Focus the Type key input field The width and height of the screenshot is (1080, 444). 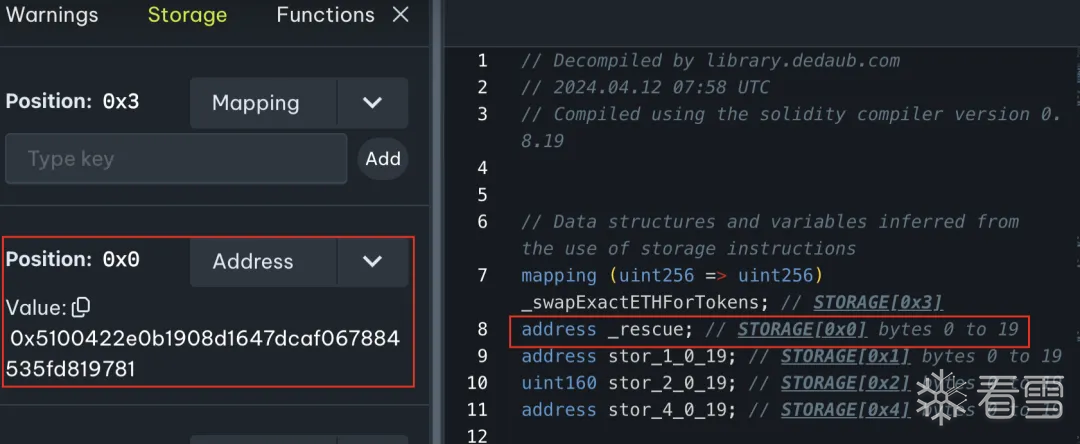[176, 159]
